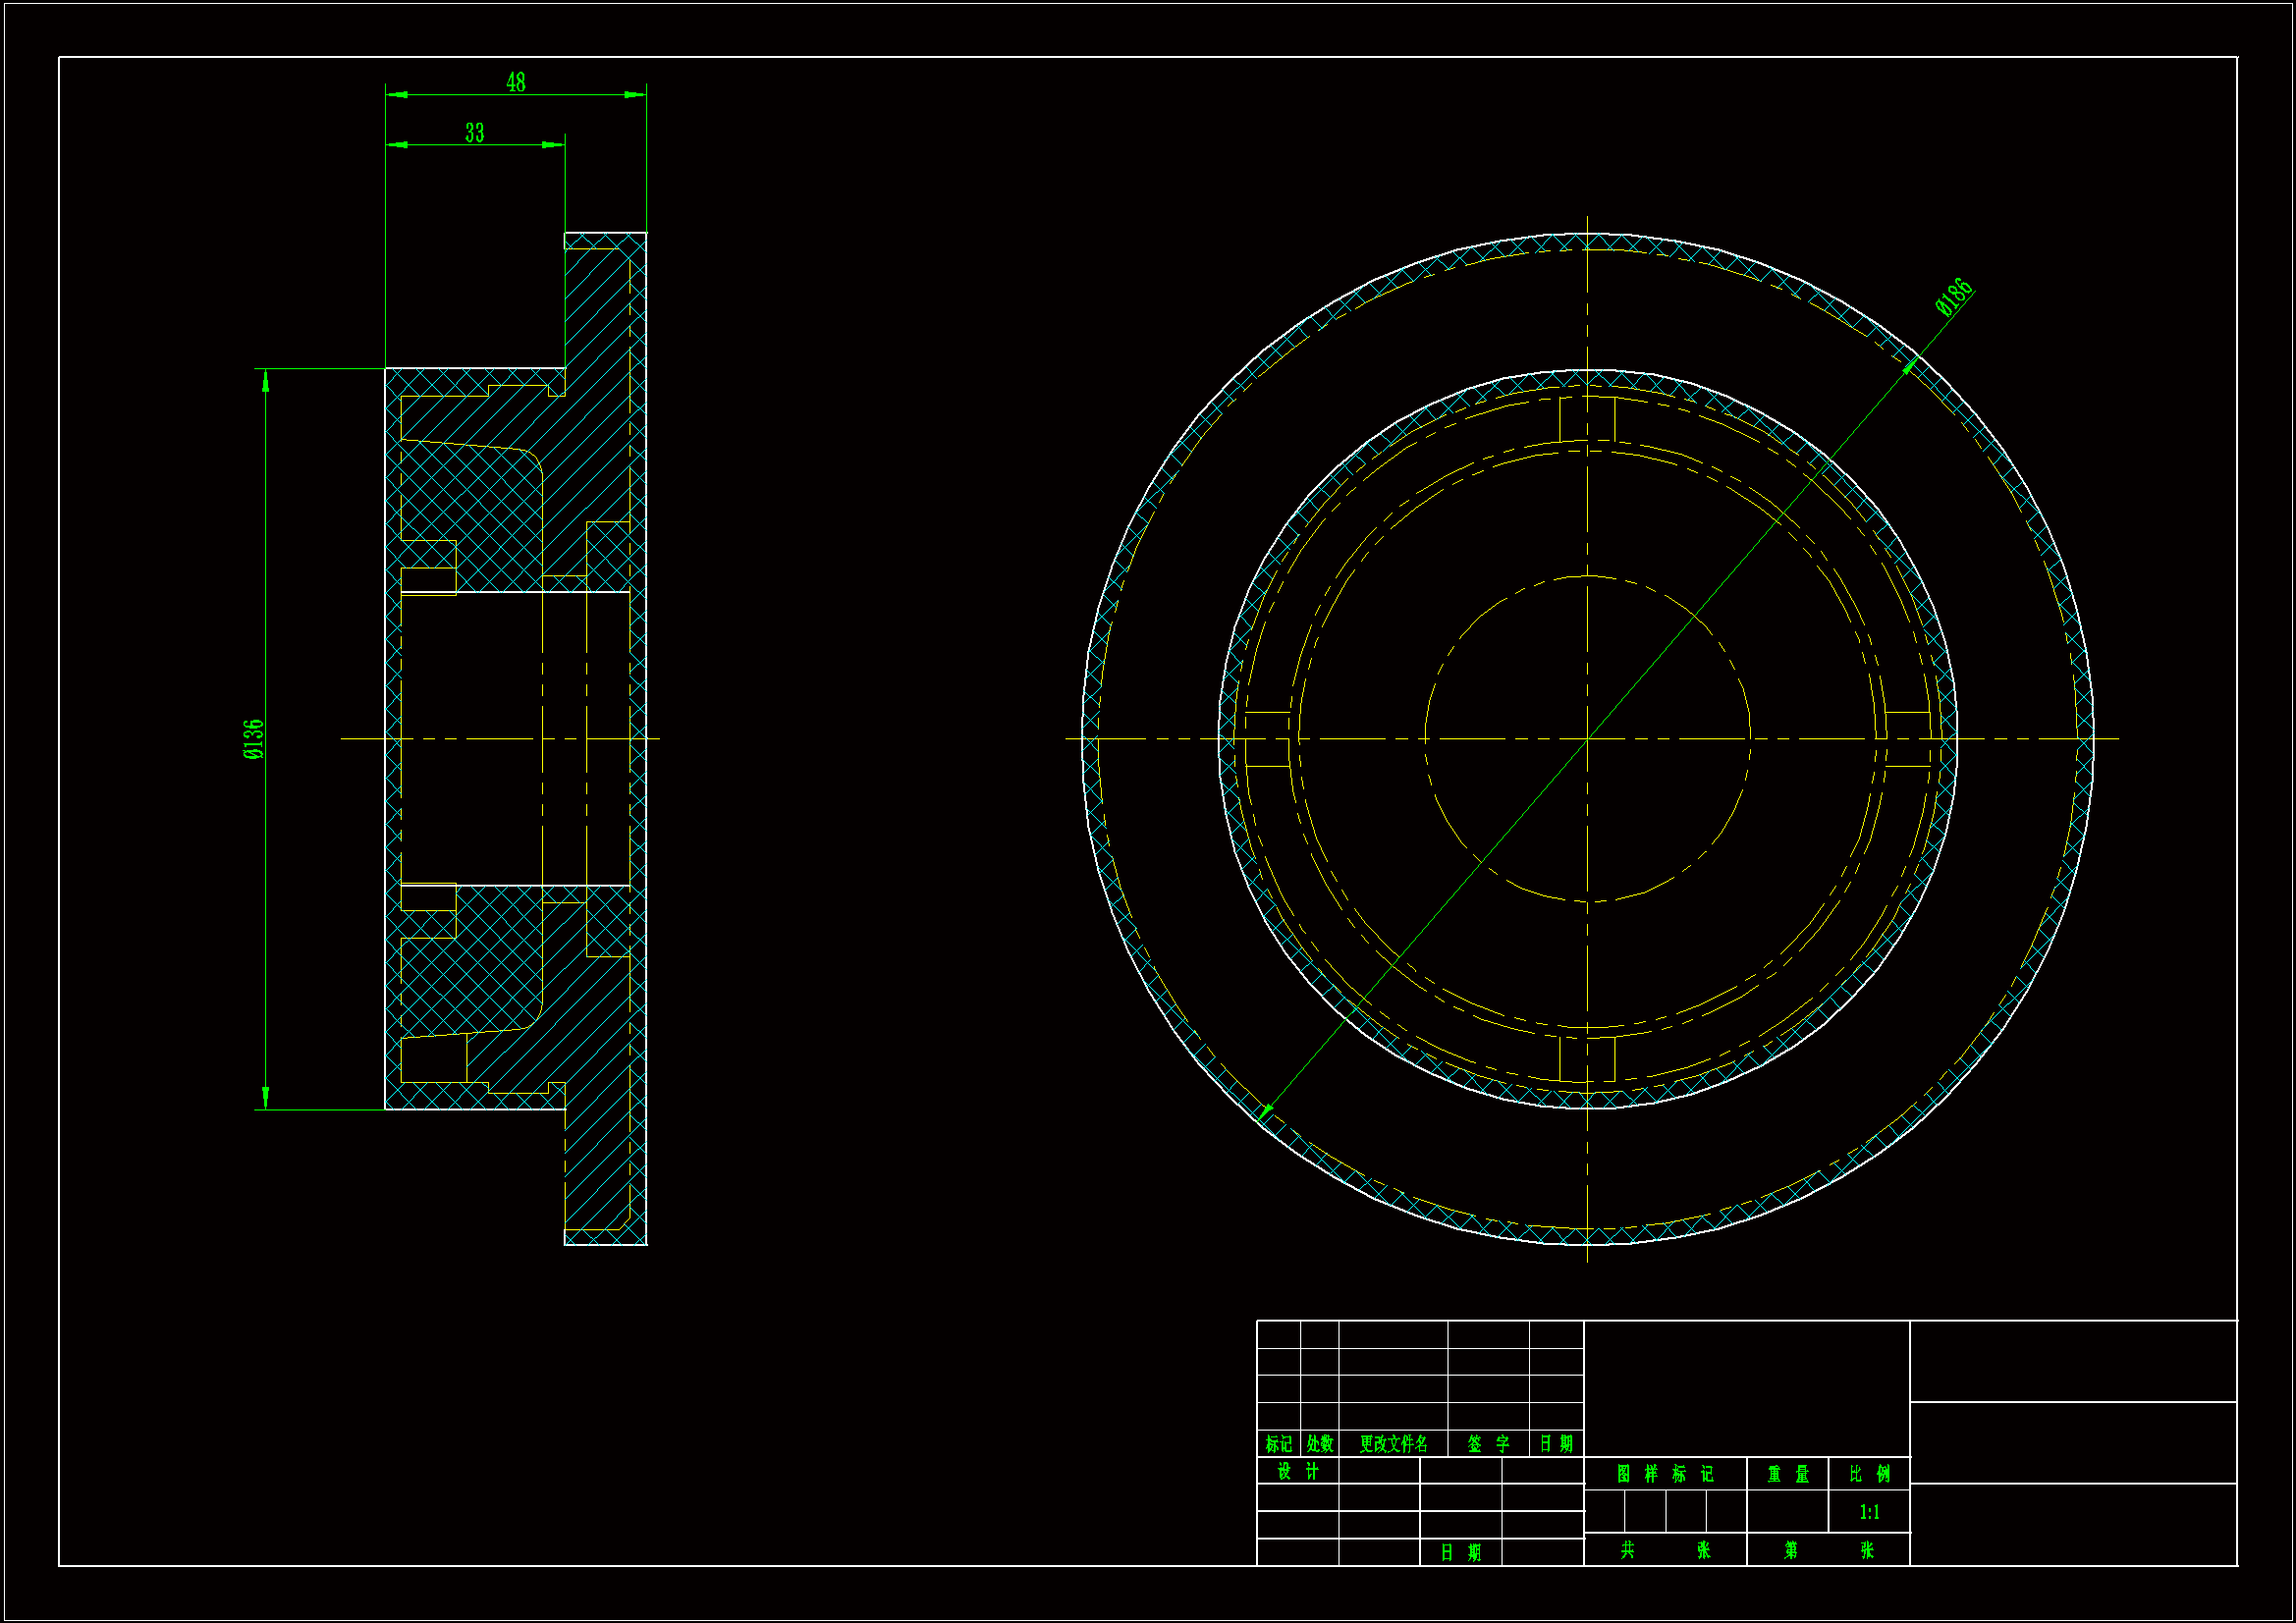Click the 48 dimension text
The width and height of the screenshot is (2296, 1623).
tap(515, 82)
